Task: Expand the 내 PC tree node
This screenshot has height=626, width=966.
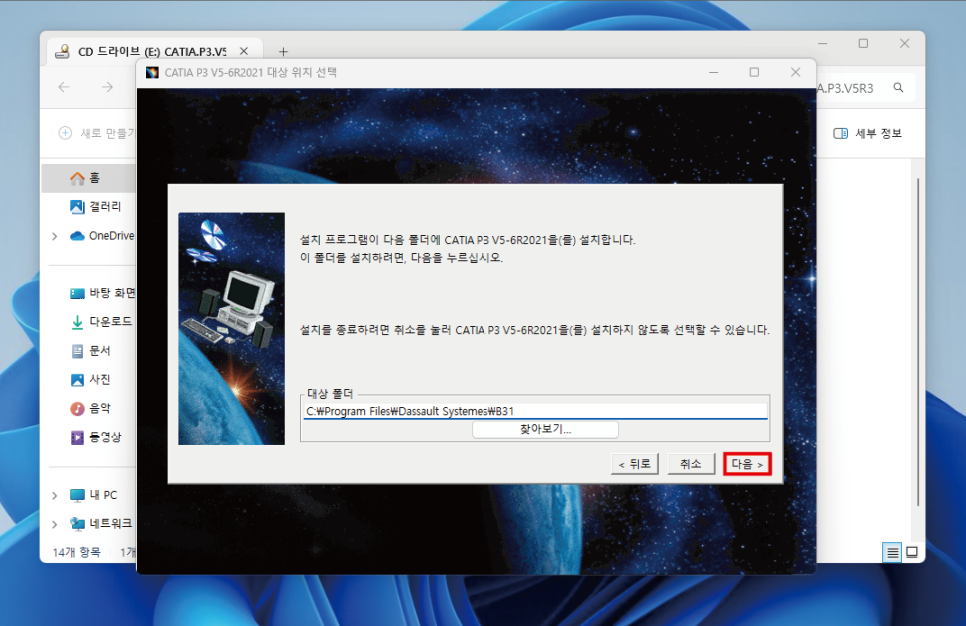Action: pyautogui.click(x=55, y=495)
